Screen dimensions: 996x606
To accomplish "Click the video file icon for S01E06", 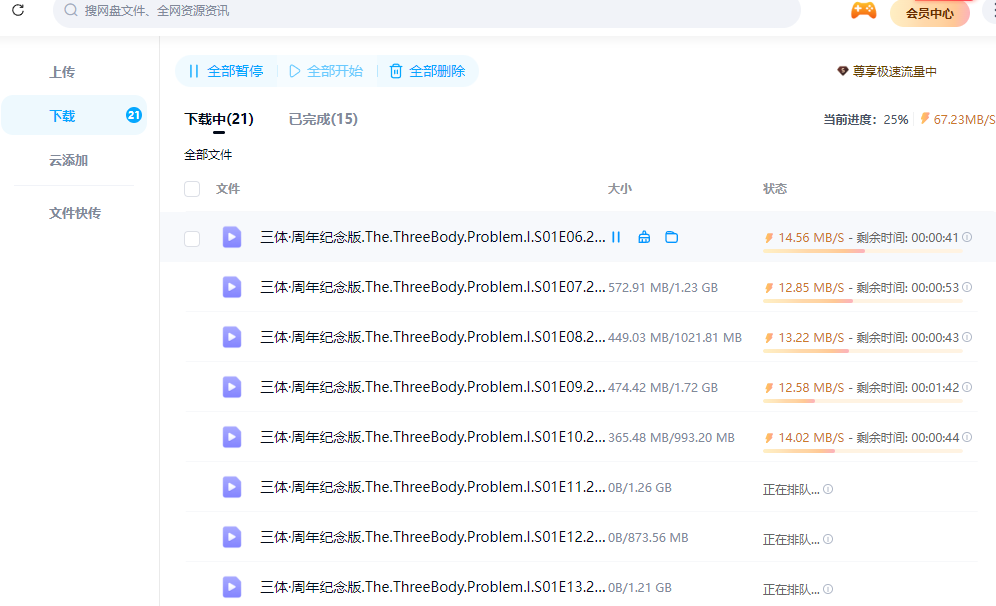I will 232,237.
